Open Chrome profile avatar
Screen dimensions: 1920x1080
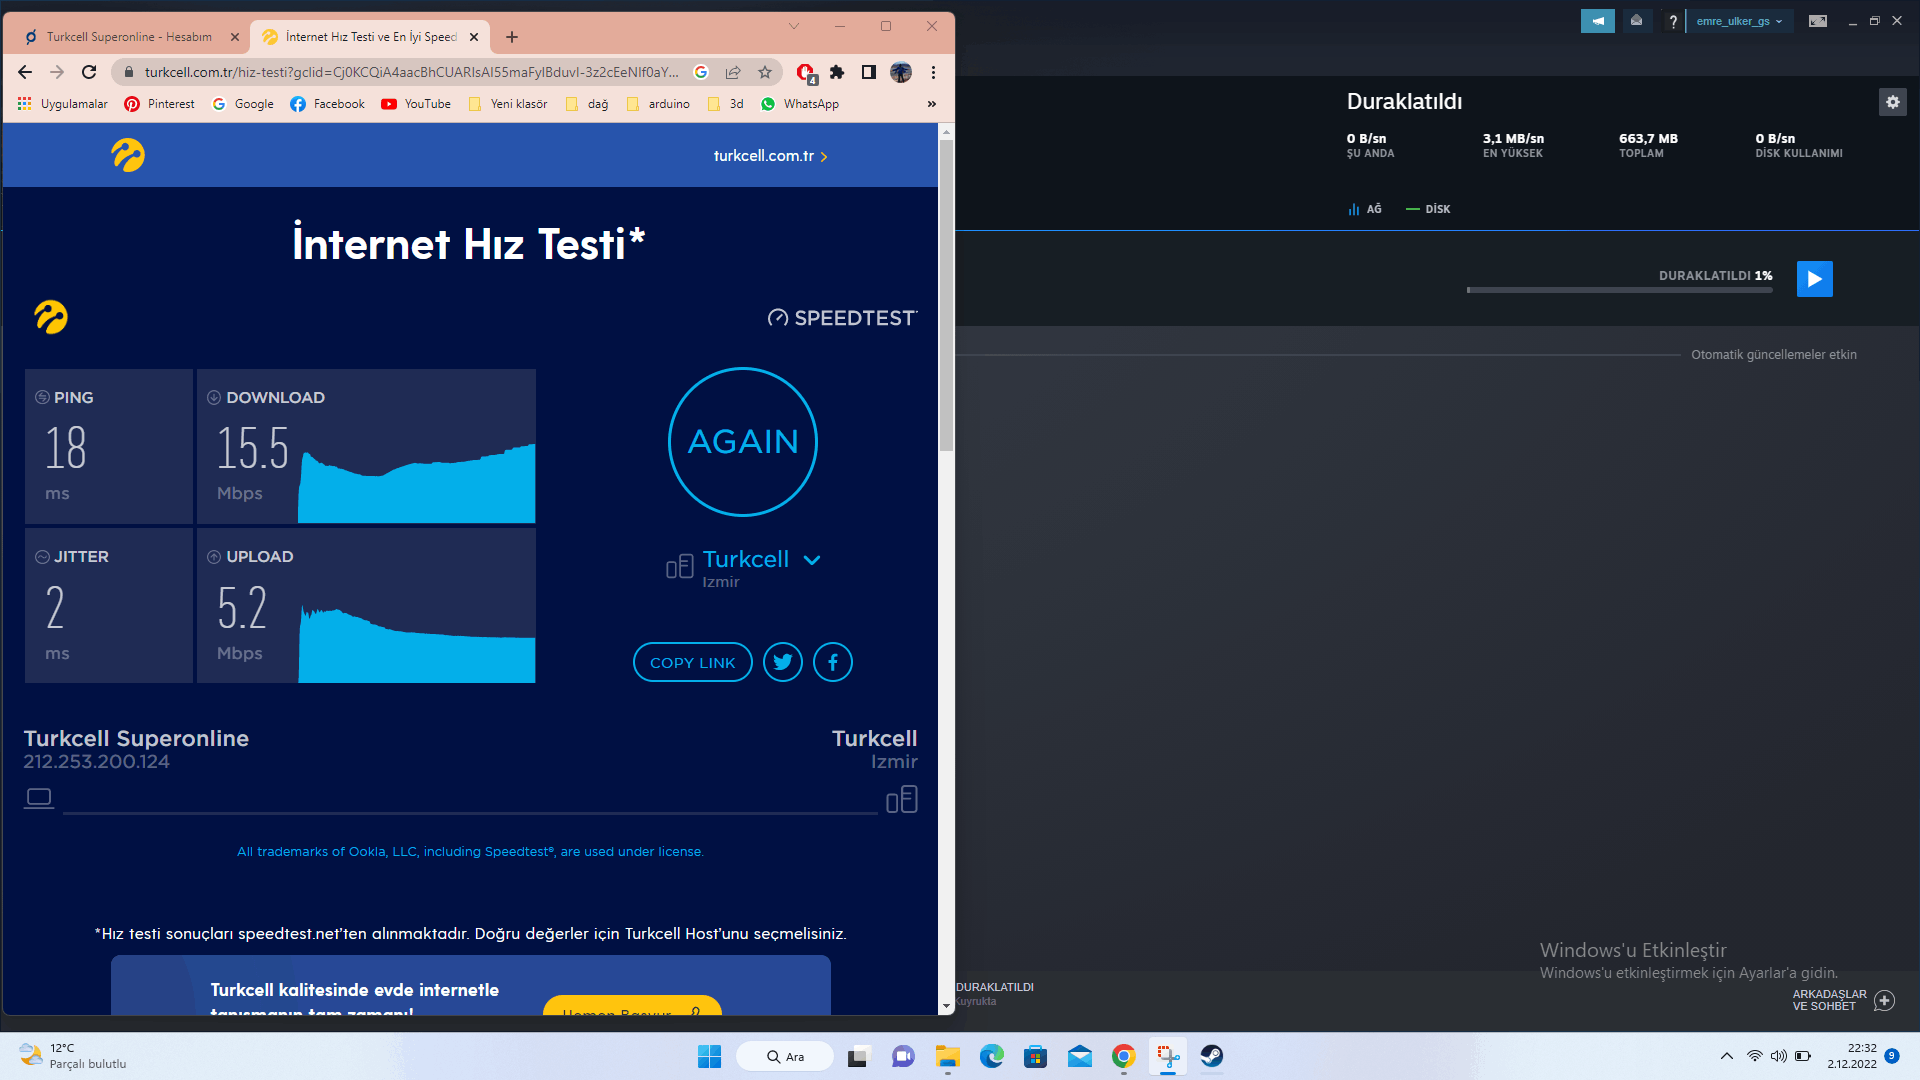tap(901, 72)
